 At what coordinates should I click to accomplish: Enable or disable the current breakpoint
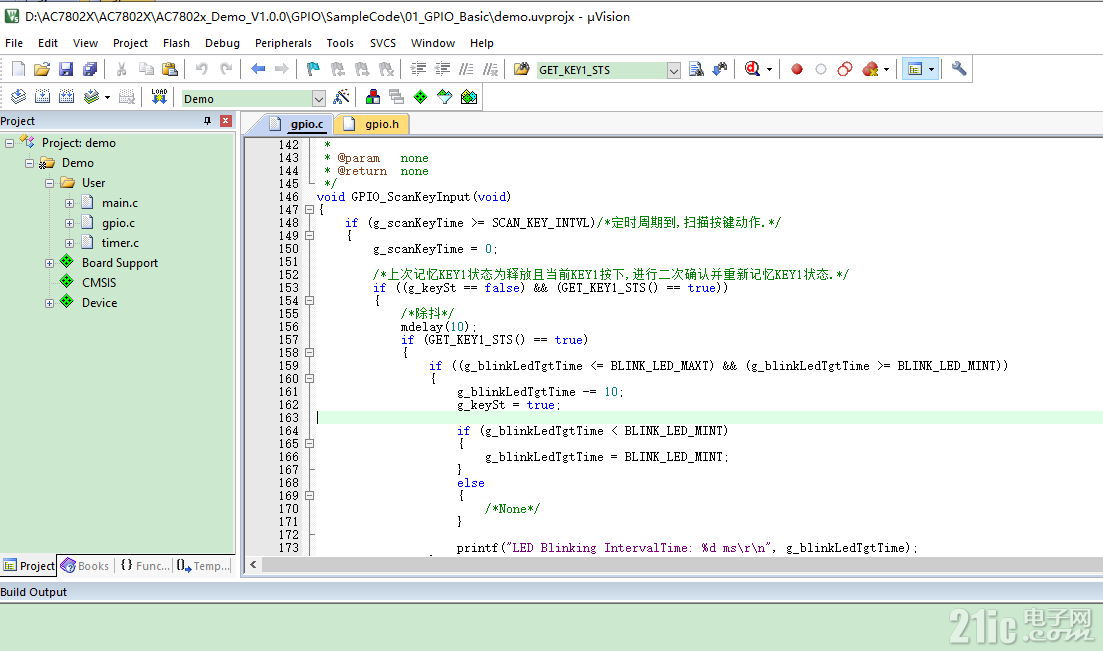coord(820,69)
